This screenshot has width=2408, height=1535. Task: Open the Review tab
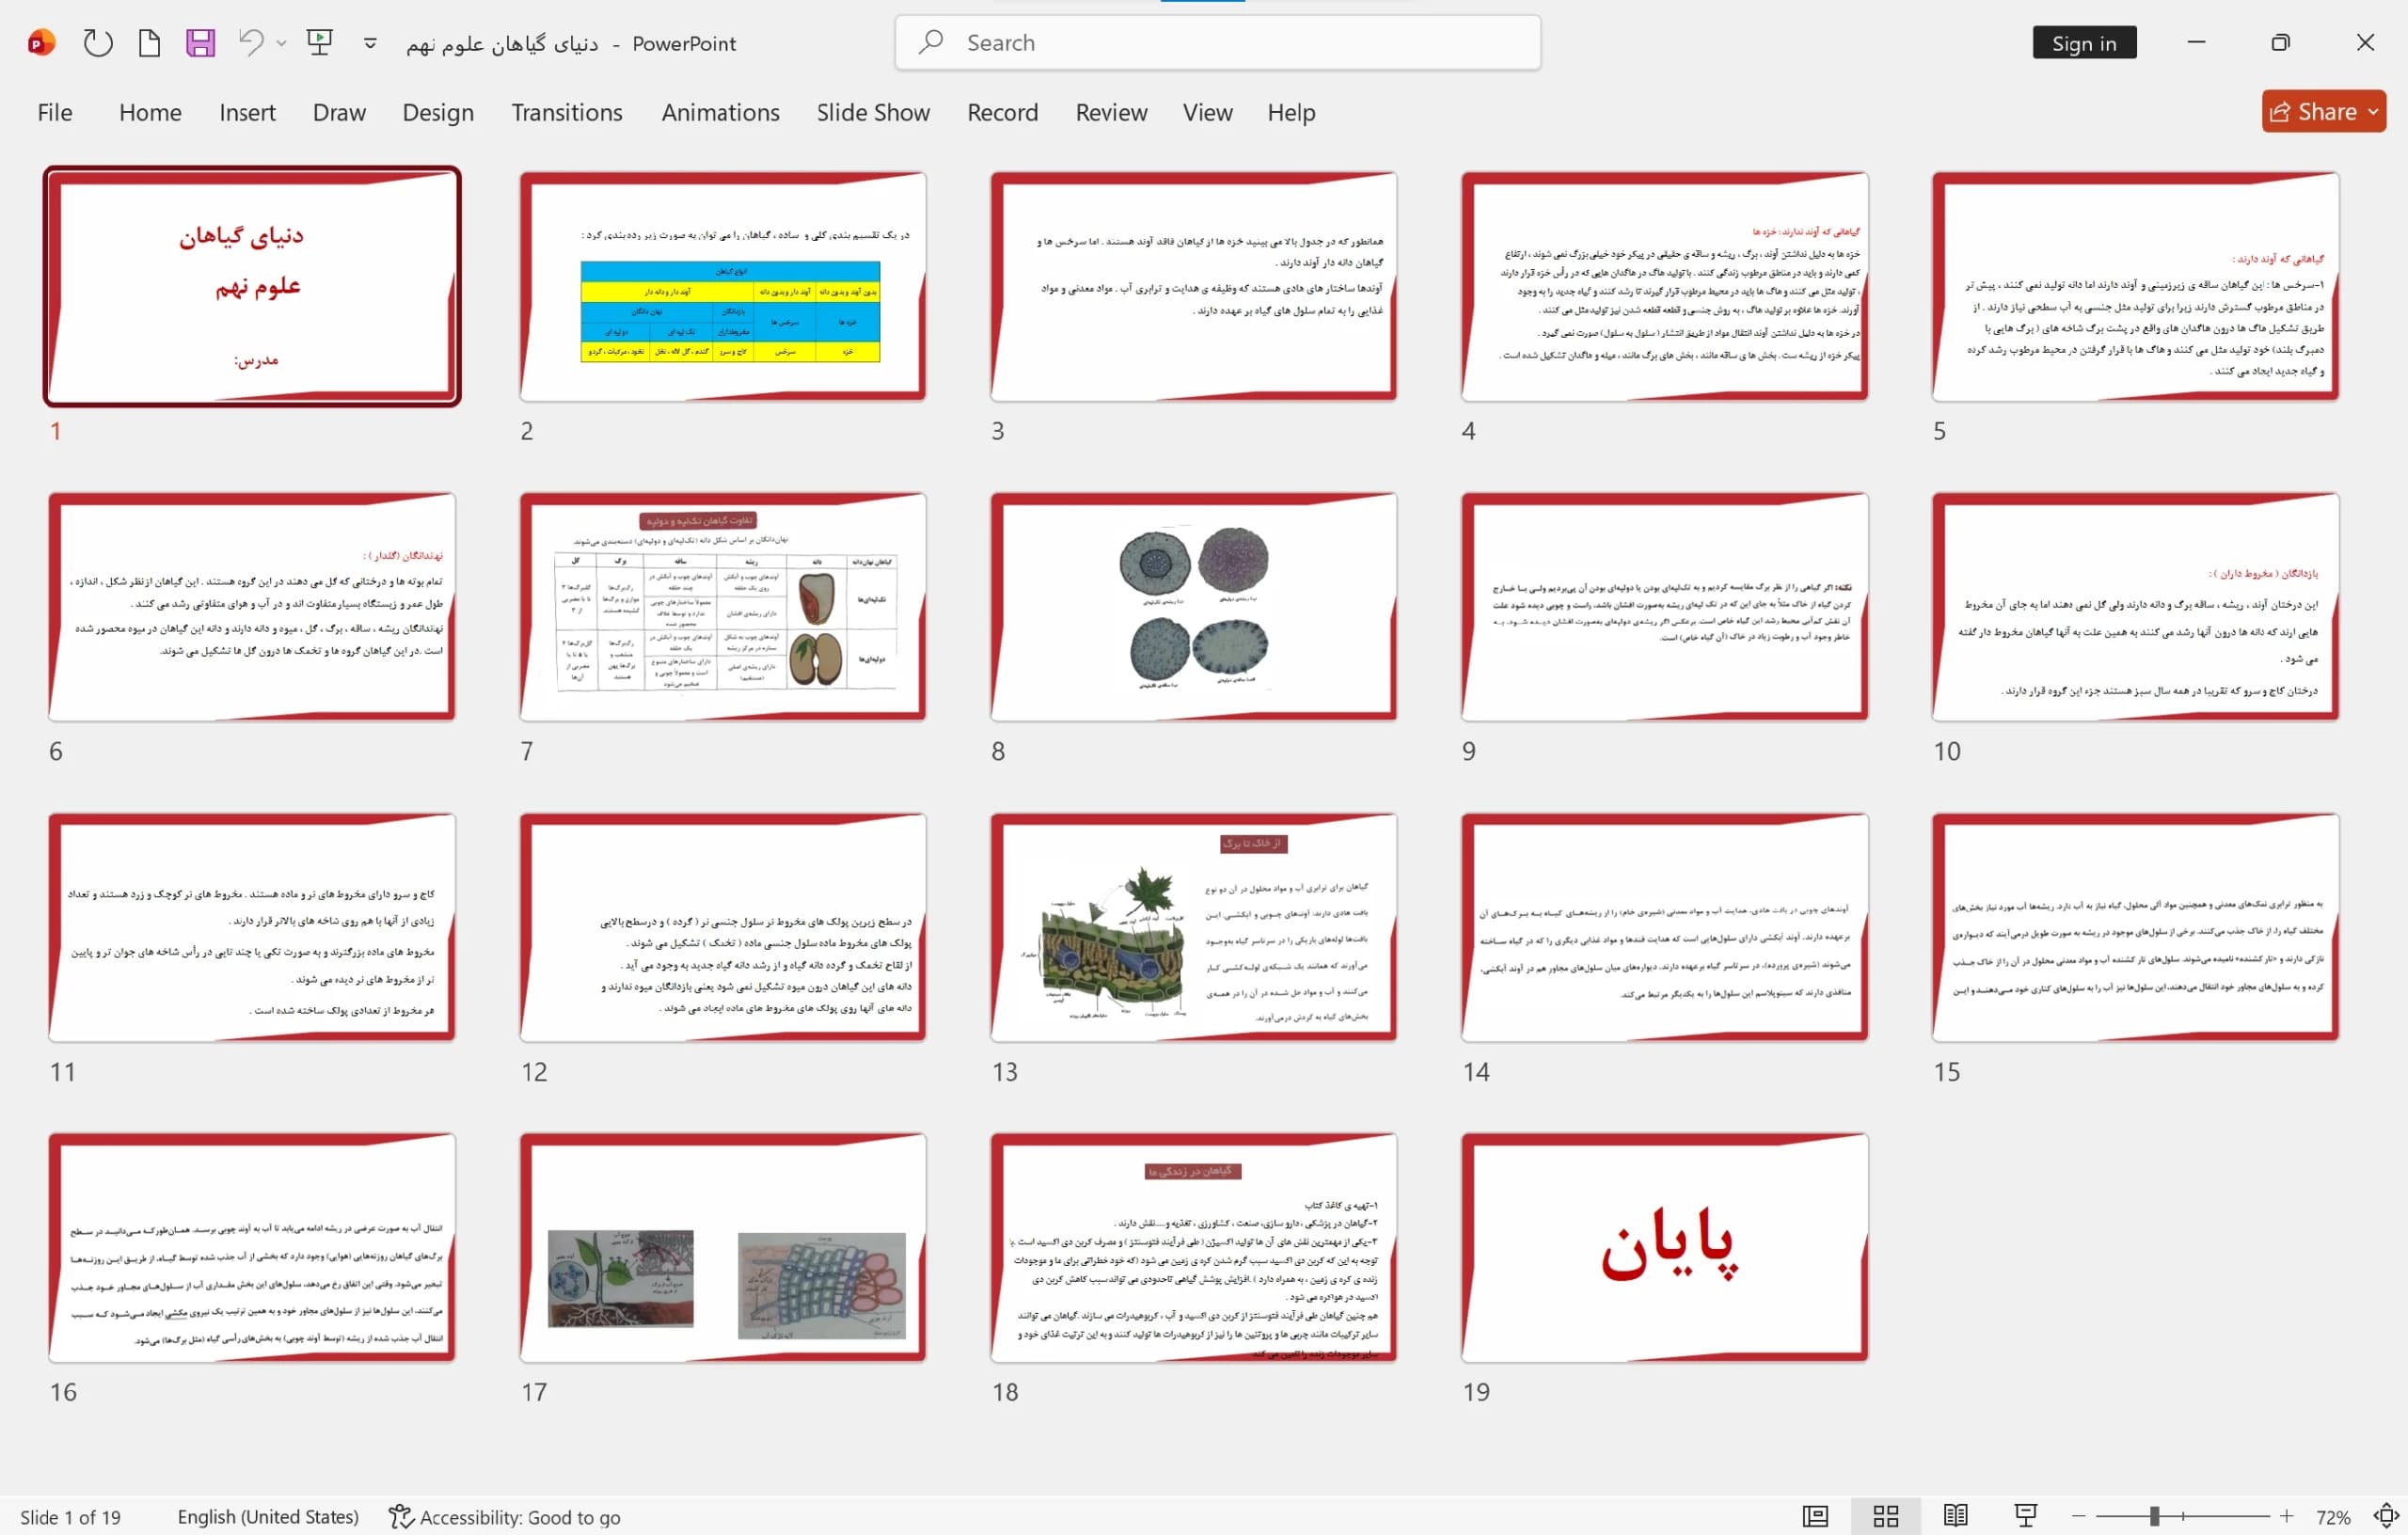[1111, 112]
